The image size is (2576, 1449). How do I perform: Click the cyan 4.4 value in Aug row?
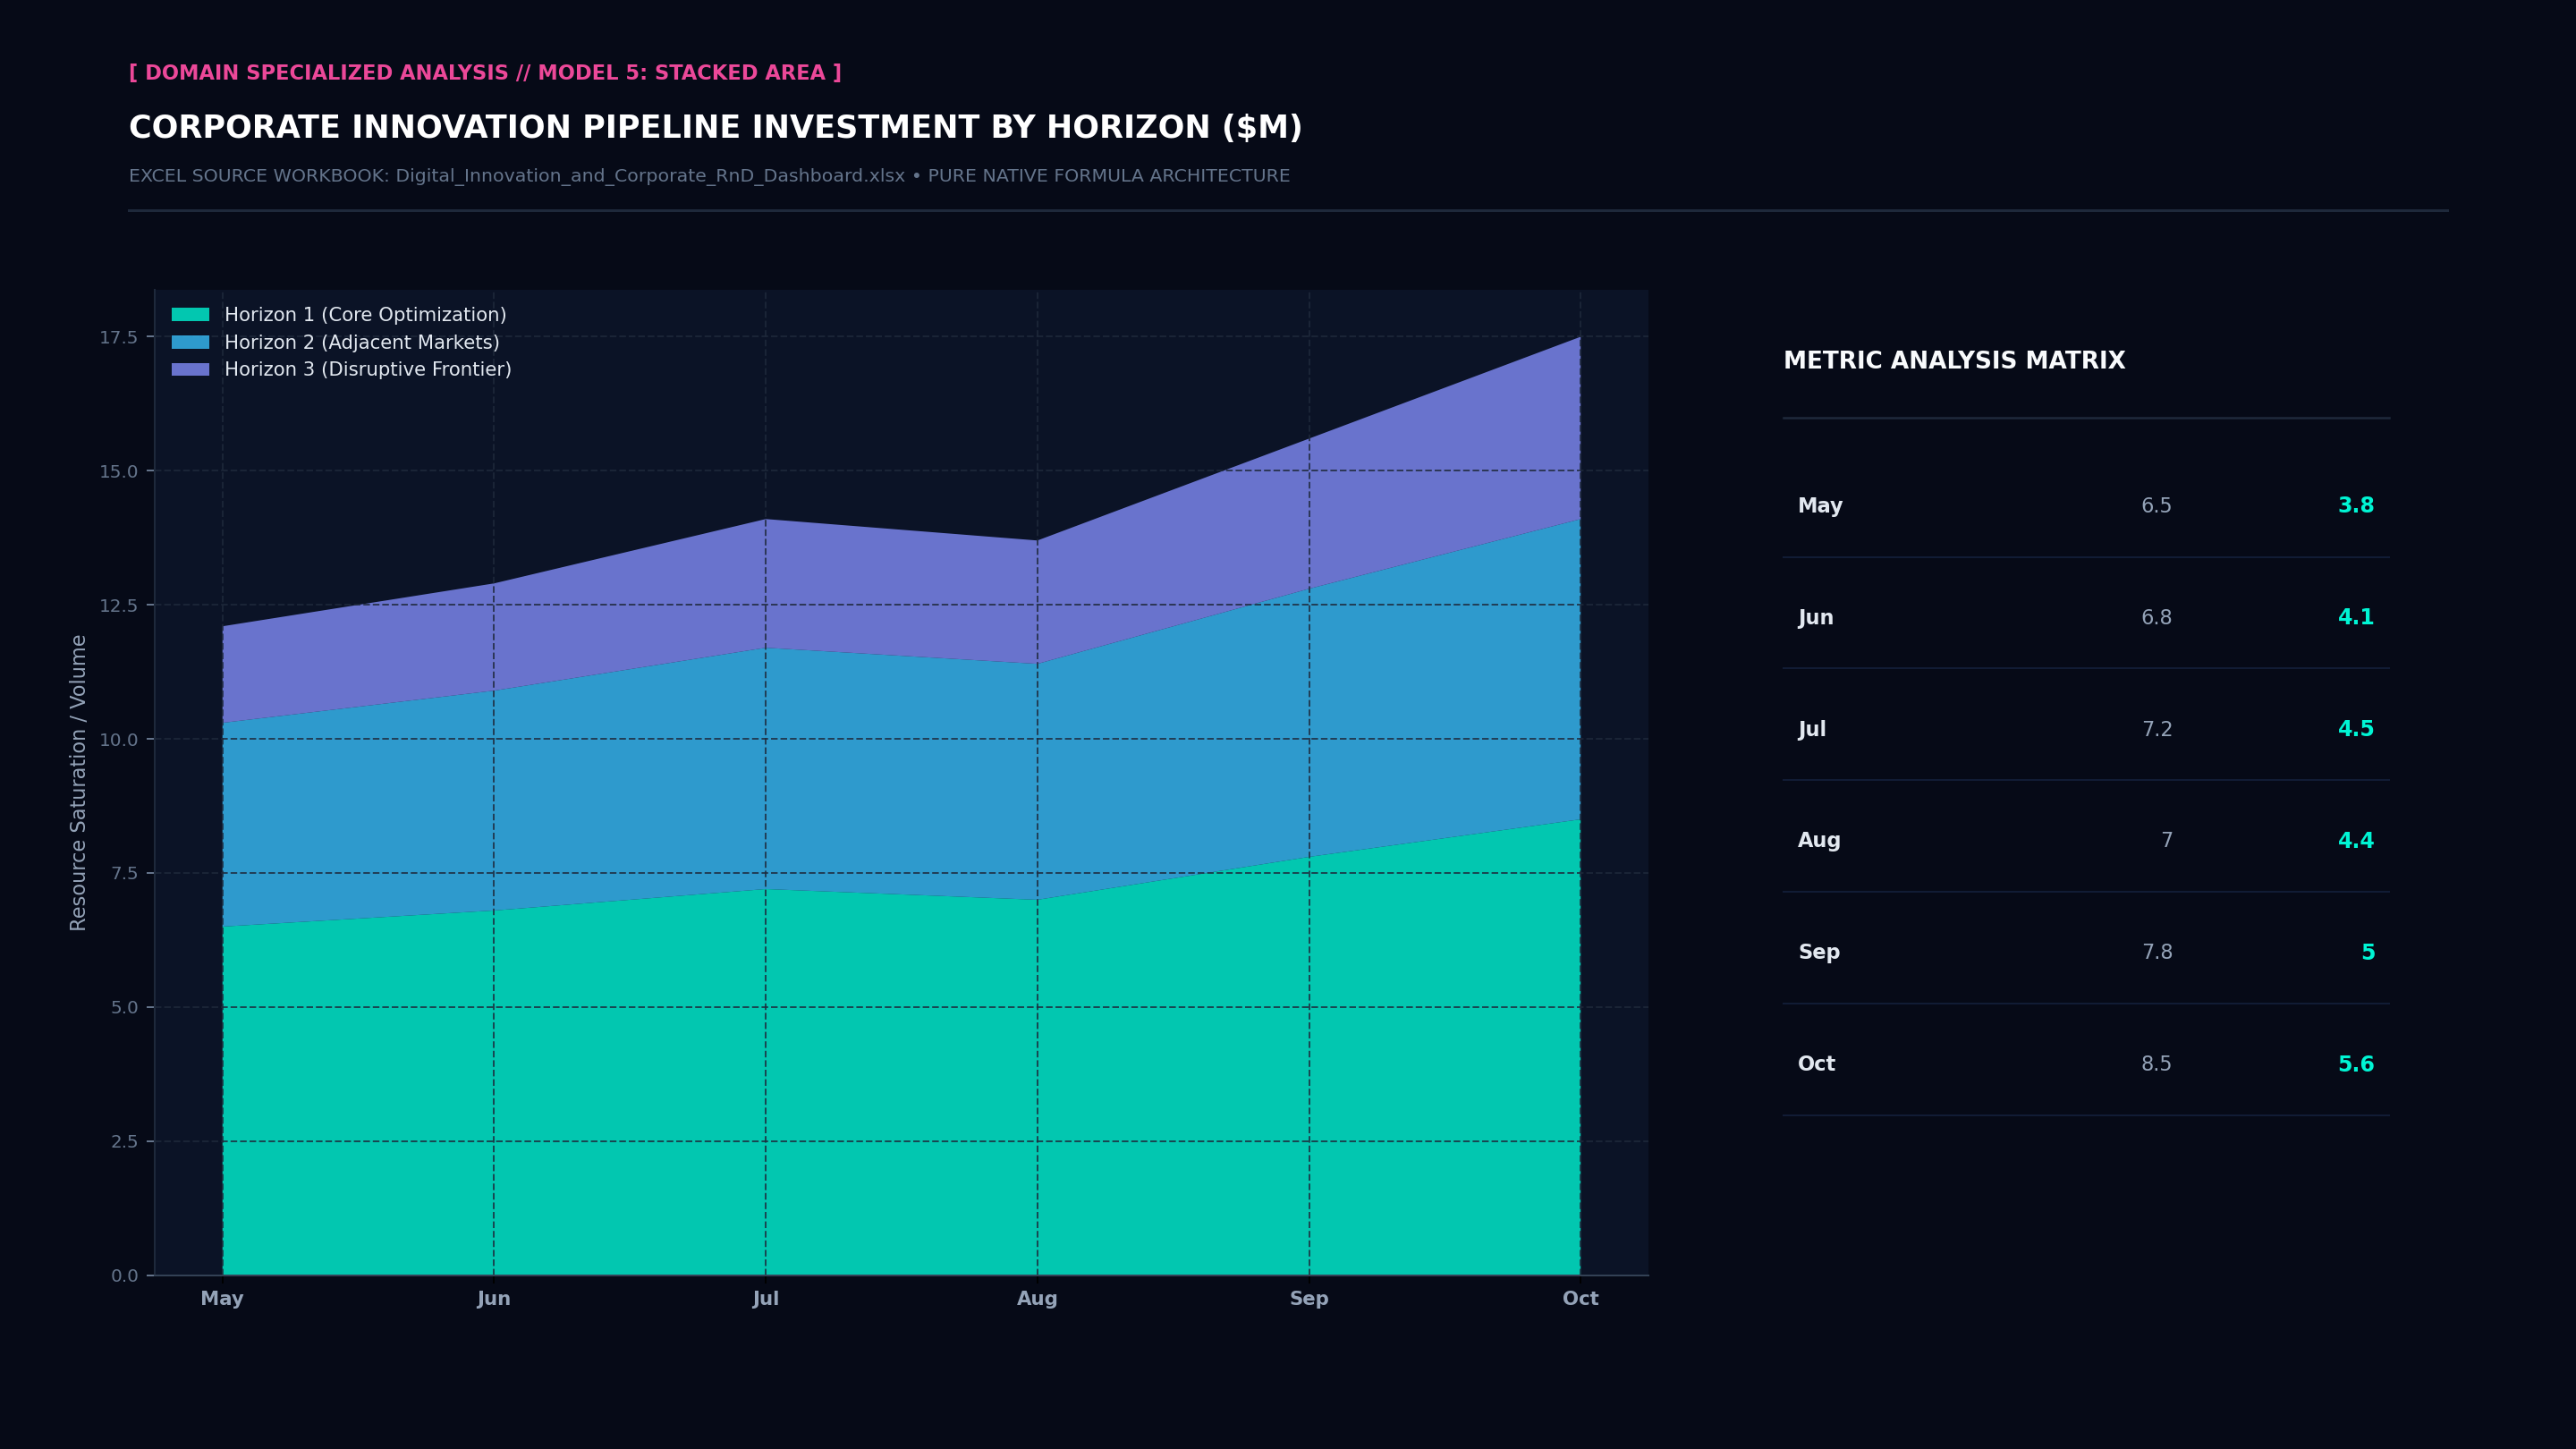pos(2355,841)
